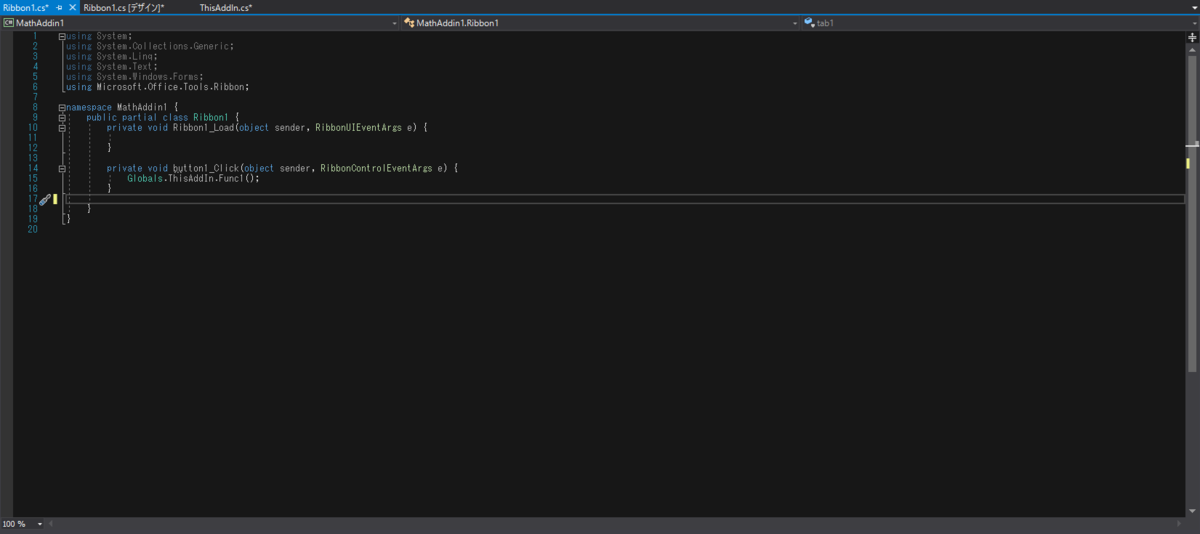Pin the Ribbon1.cs tab
The width and height of the screenshot is (1200, 534).
(59, 7)
